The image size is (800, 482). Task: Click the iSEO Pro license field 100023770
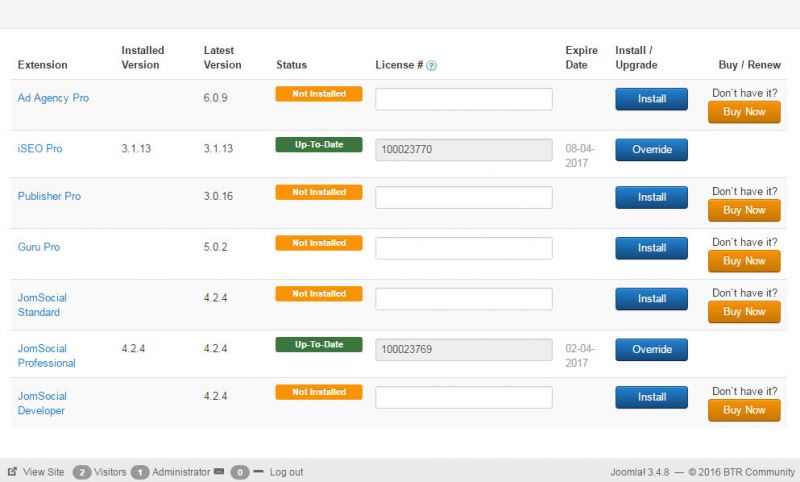pyautogui.click(x=464, y=149)
